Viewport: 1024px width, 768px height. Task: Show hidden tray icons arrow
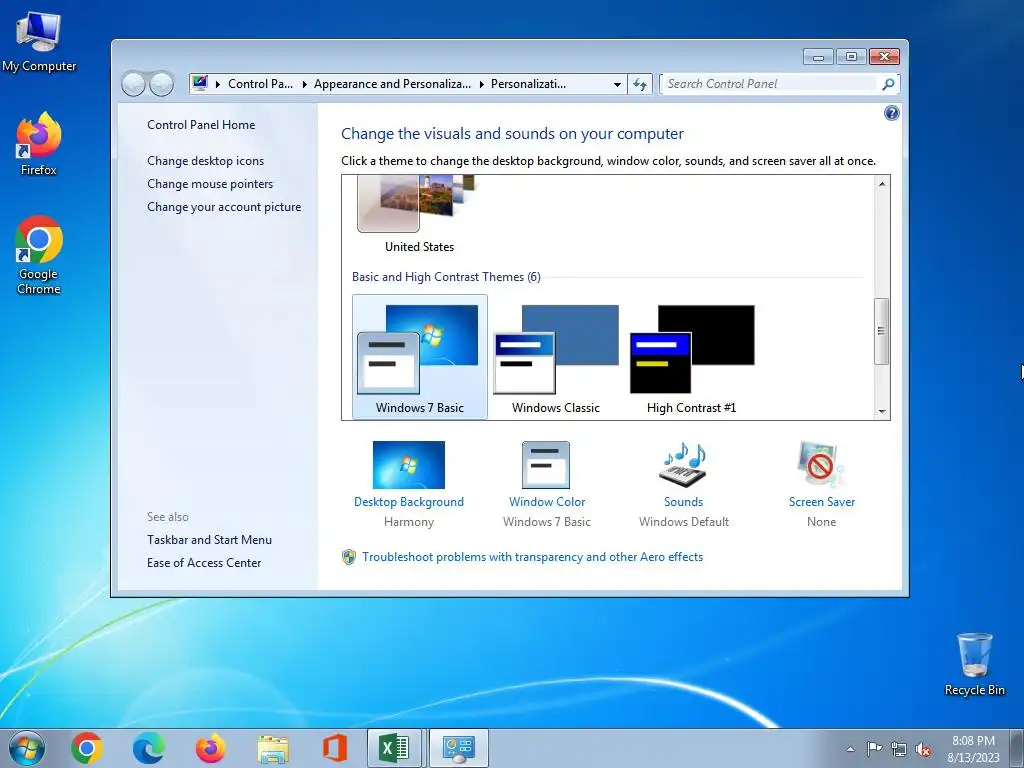pyautogui.click(x=850, y=749)
